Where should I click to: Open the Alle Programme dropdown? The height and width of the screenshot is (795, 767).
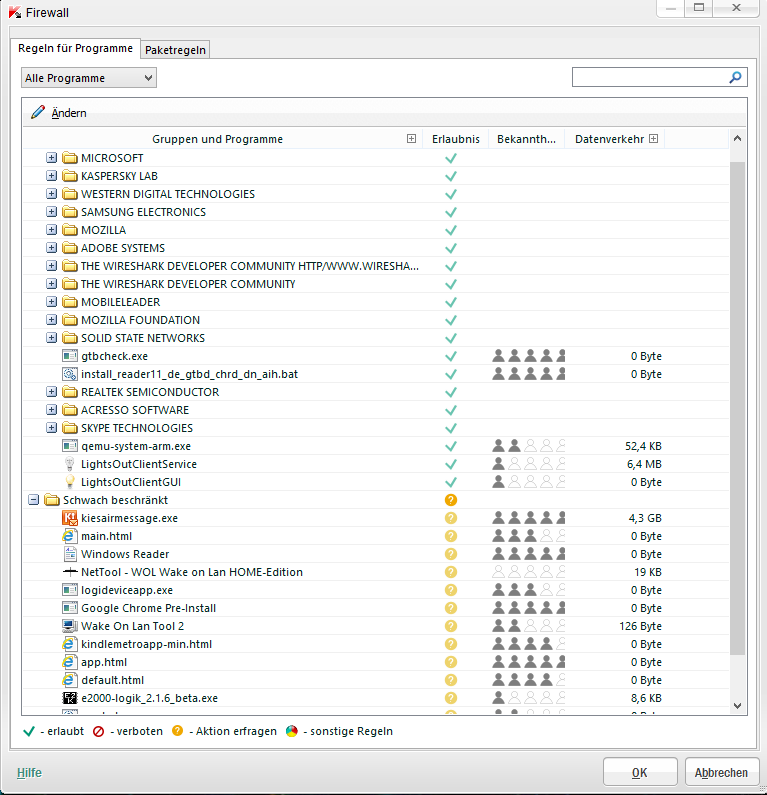pos(89,78)
